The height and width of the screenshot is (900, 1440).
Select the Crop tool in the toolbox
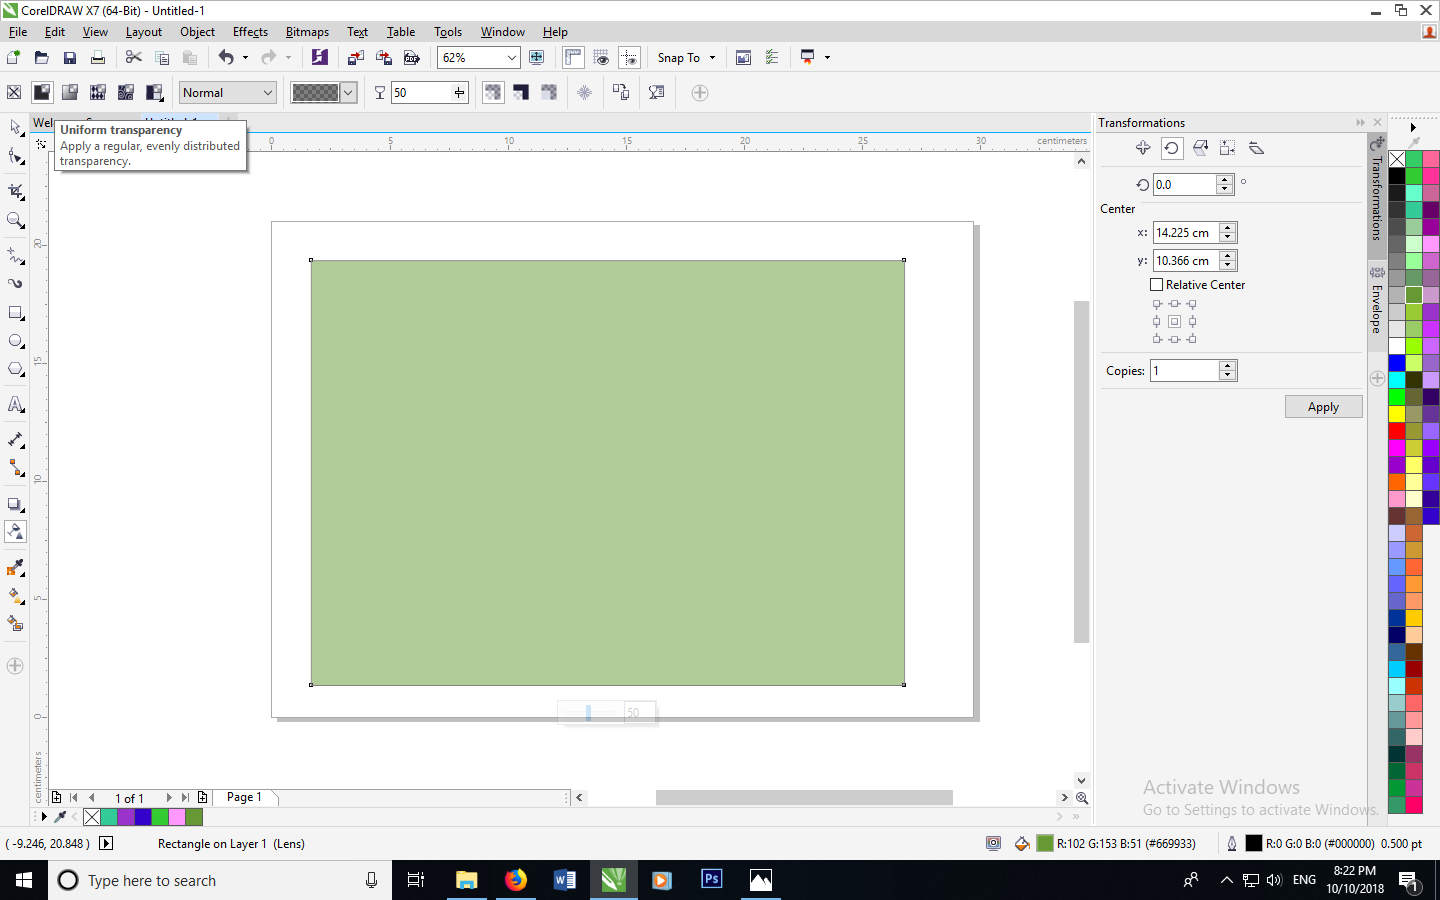coord(15,191)
